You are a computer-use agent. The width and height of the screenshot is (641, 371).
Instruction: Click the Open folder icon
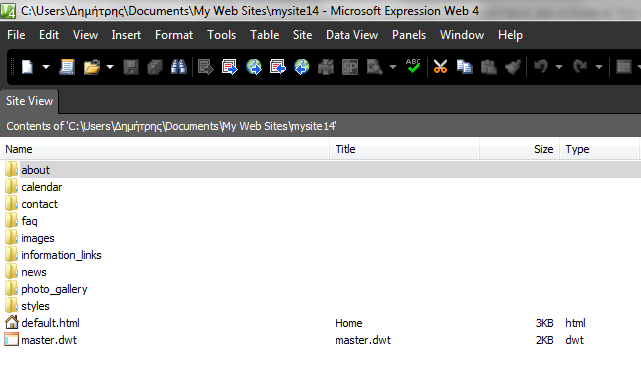pos(92,67)
